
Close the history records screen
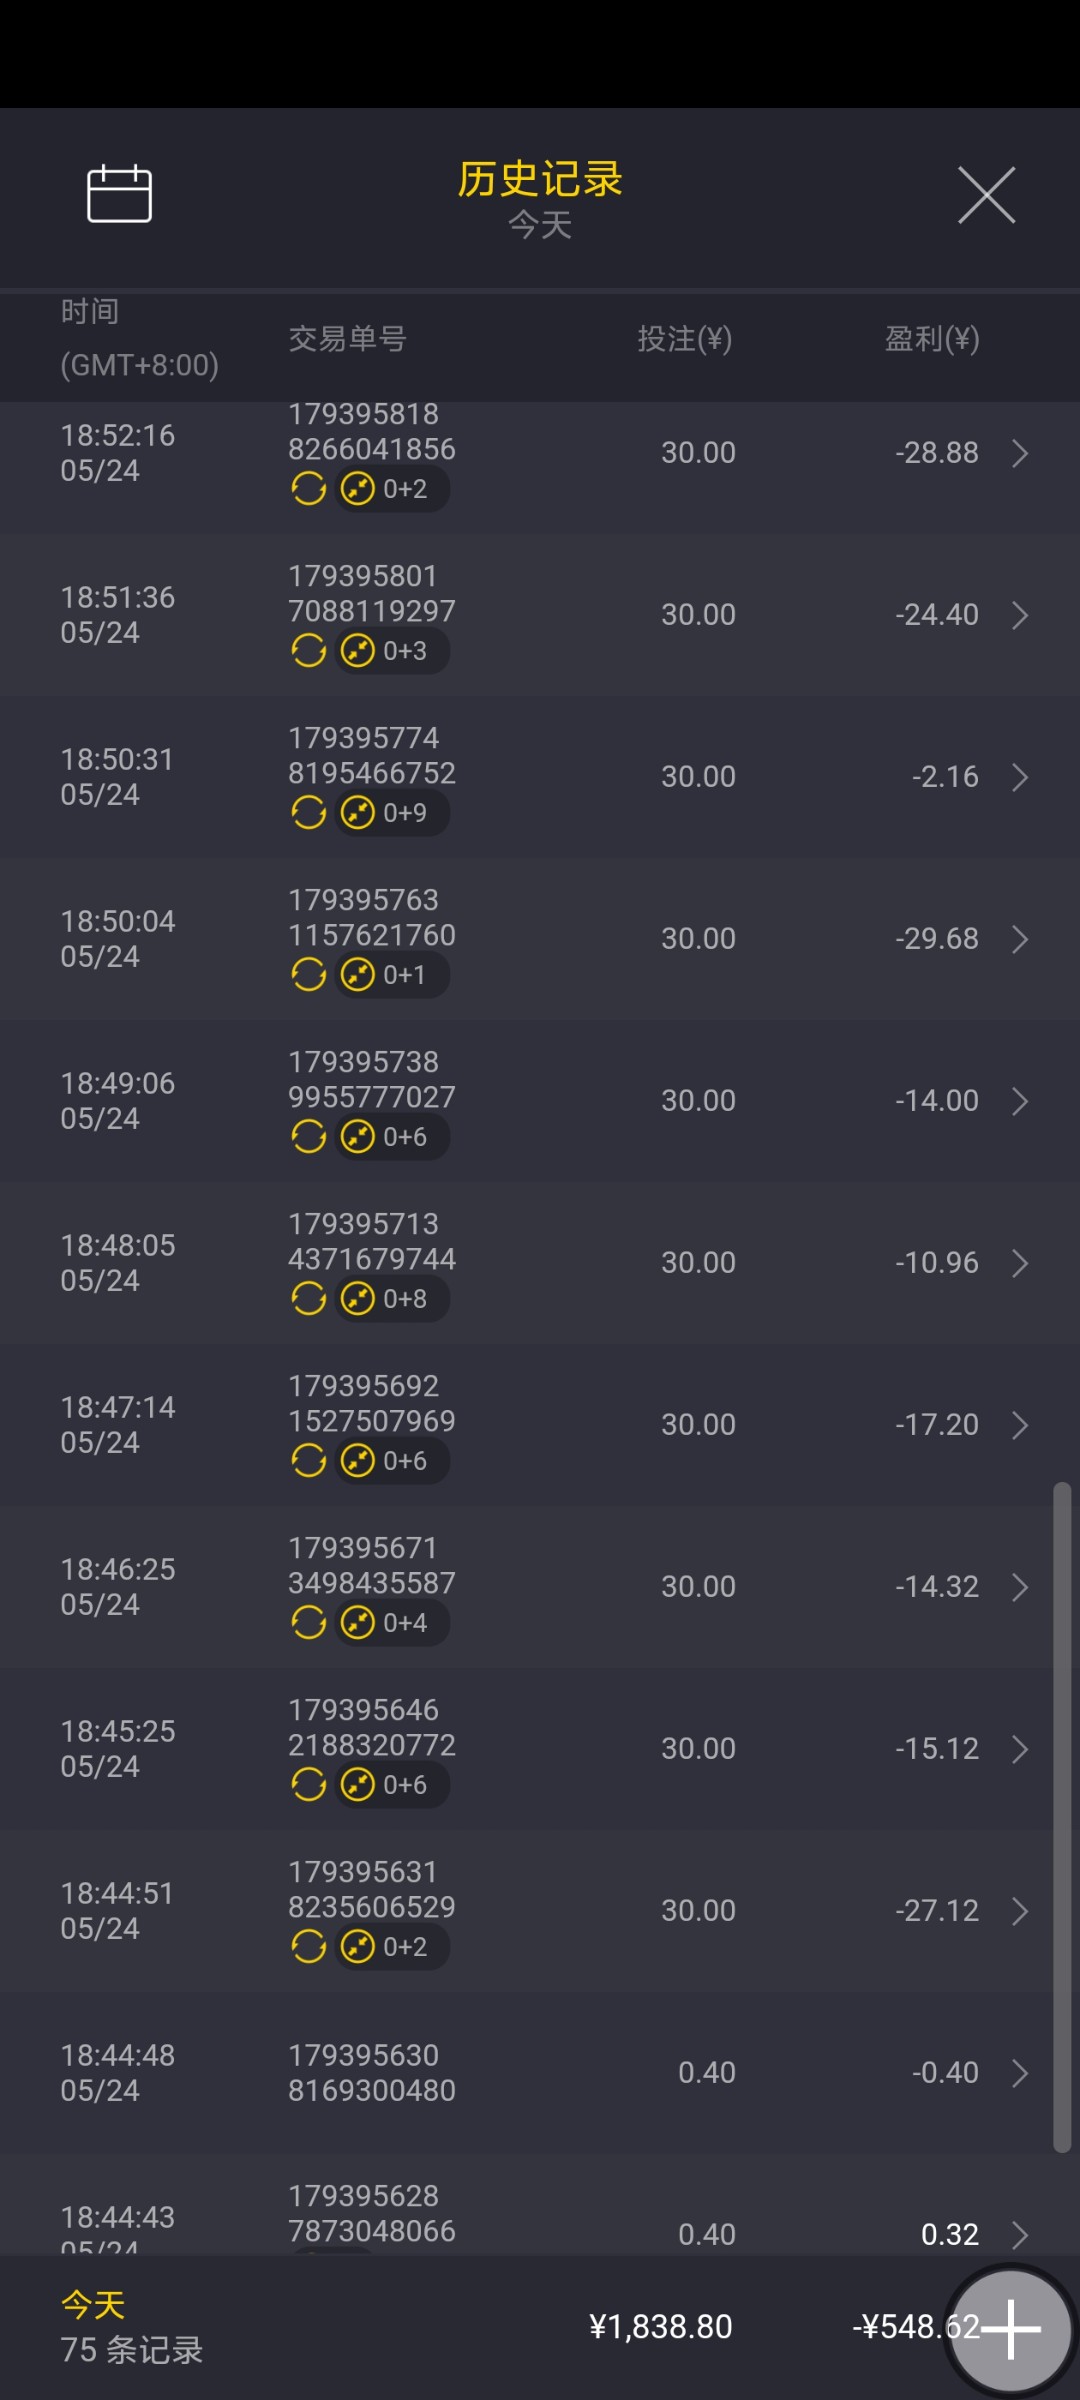pos(986,195)
